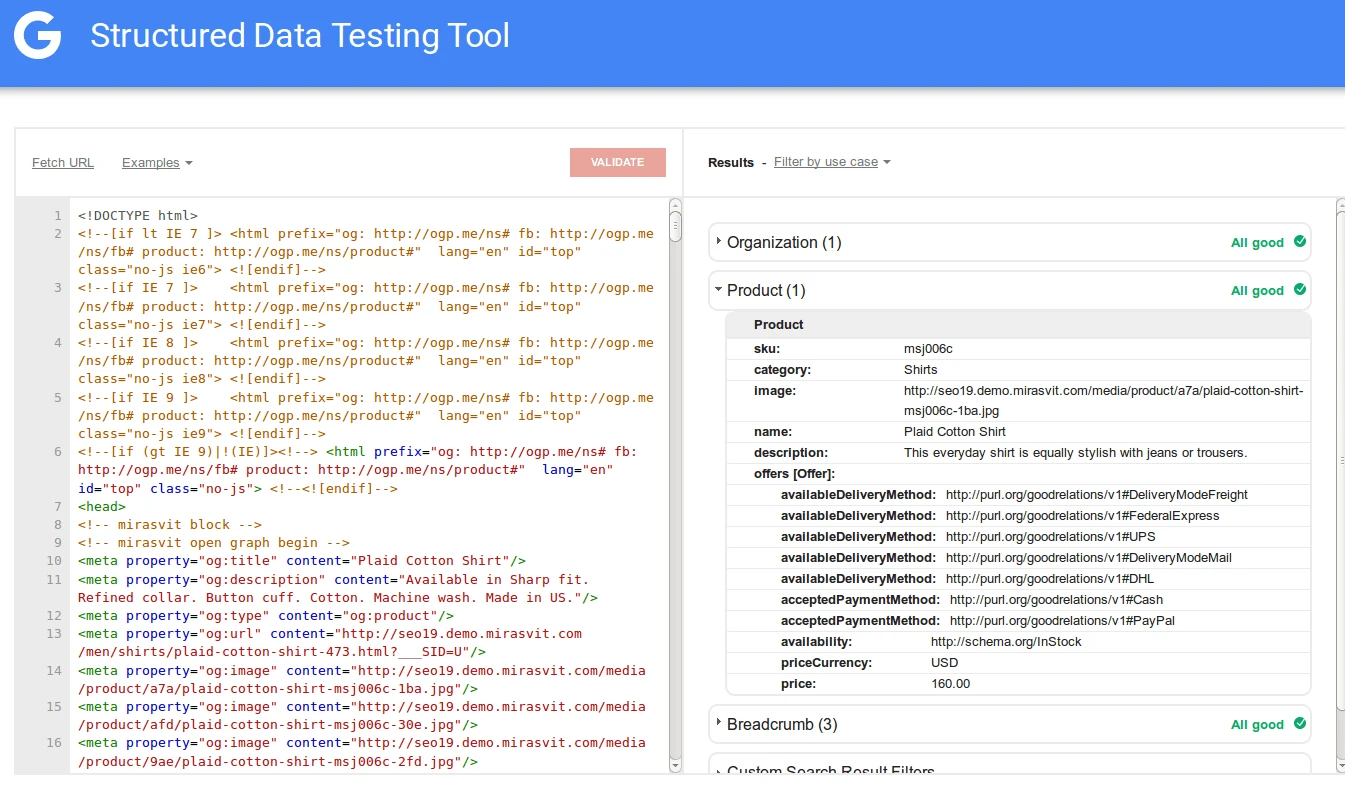Viewport: 1345px width, 789px height.
Task: Click the green checkmark beside Breadcrumb
Action: point(1298,723)
